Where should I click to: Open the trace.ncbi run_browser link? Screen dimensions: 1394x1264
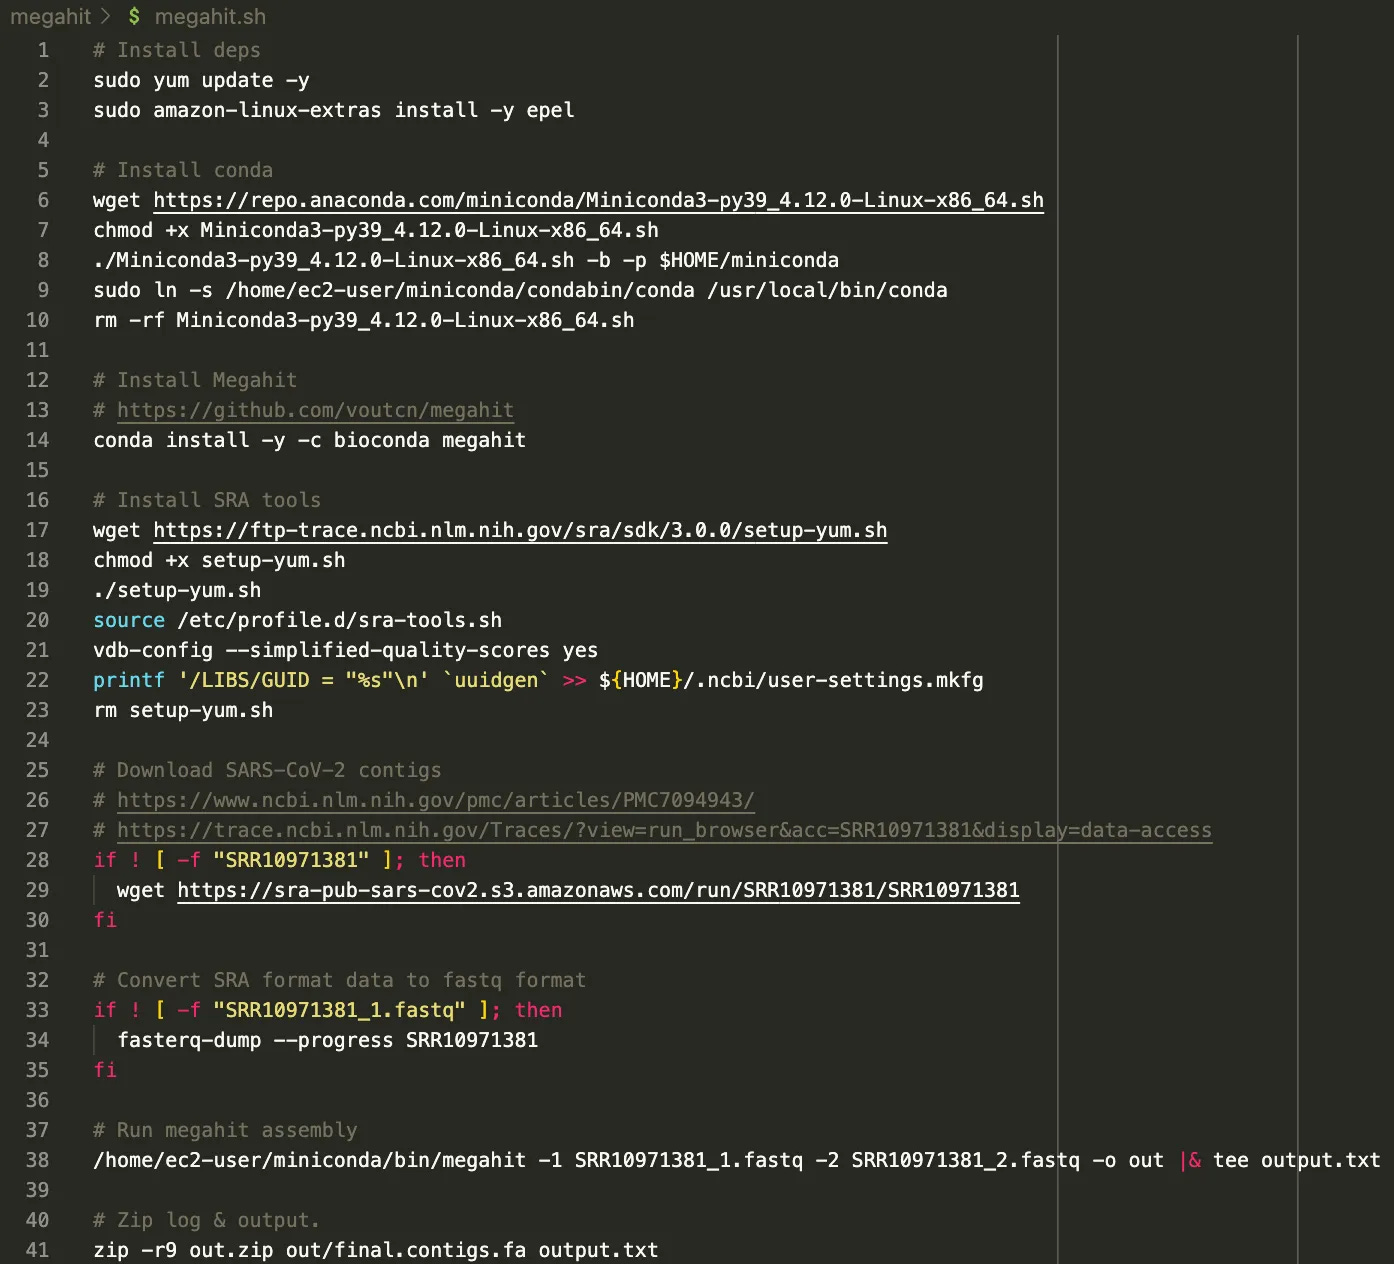(x=664, y=830)
